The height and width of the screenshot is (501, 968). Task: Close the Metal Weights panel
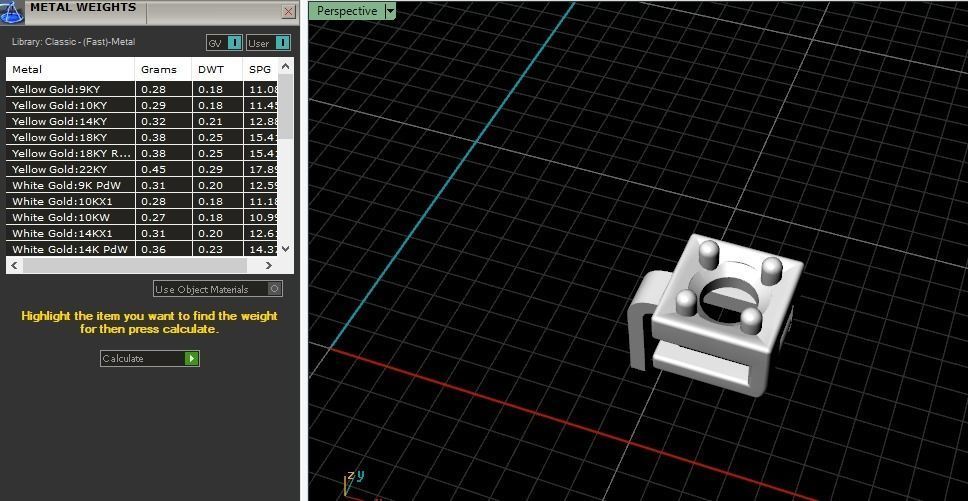[x=288, y=12]
